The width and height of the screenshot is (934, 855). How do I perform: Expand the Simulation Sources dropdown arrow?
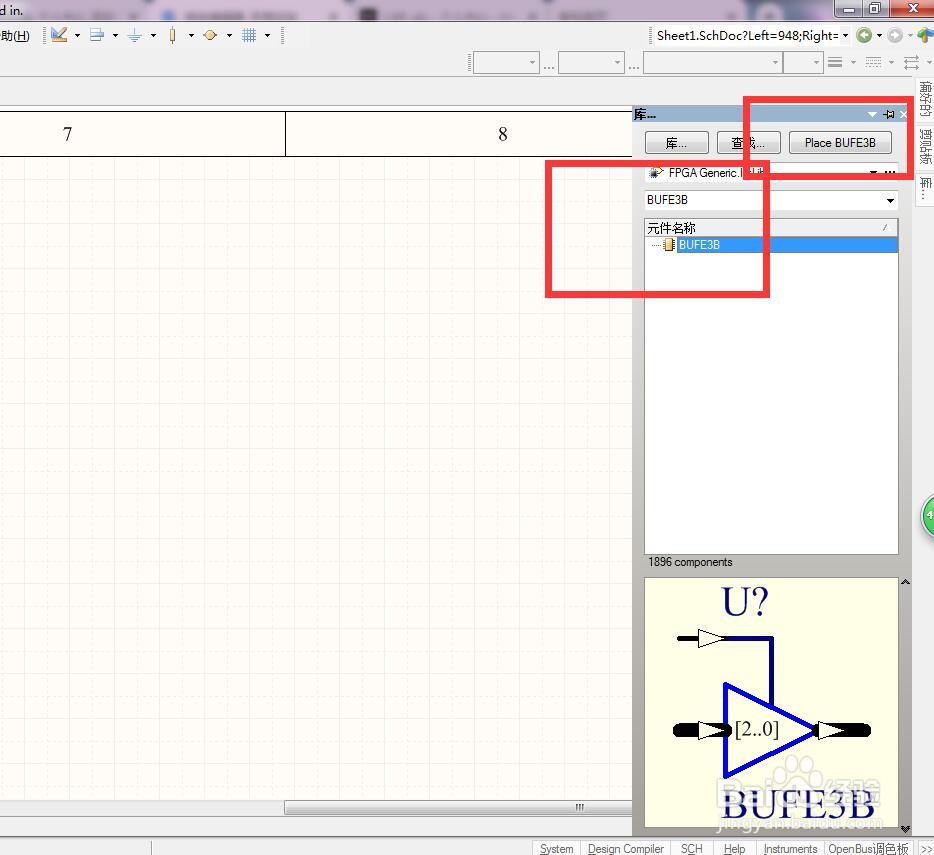pyautogui.click(x=229, y=36)
